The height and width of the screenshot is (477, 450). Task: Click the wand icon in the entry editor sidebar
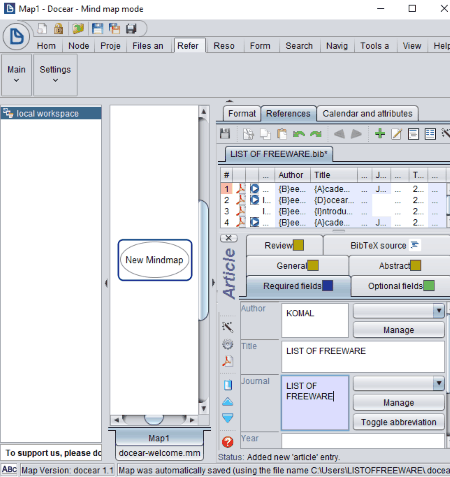(x=228, y=327)
